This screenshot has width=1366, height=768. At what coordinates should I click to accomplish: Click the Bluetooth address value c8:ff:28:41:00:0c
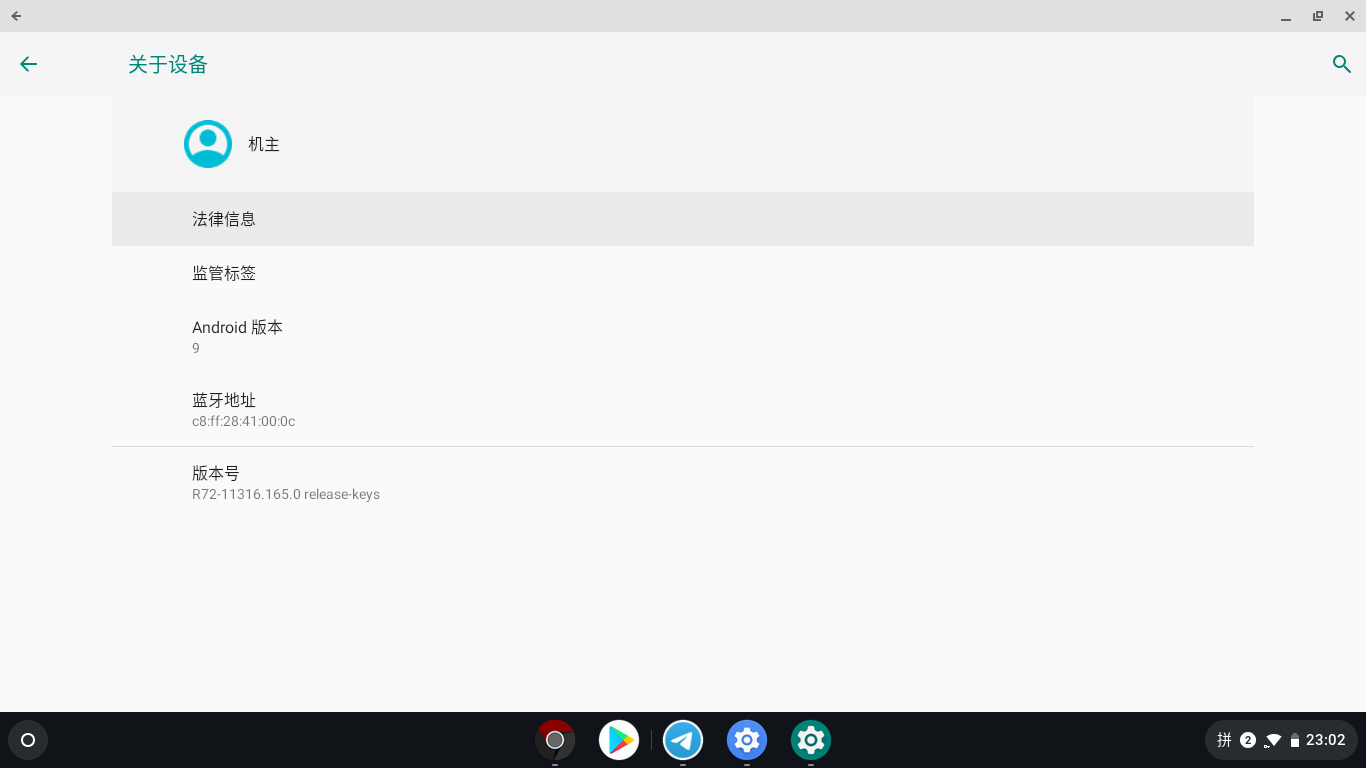(243, 421)
